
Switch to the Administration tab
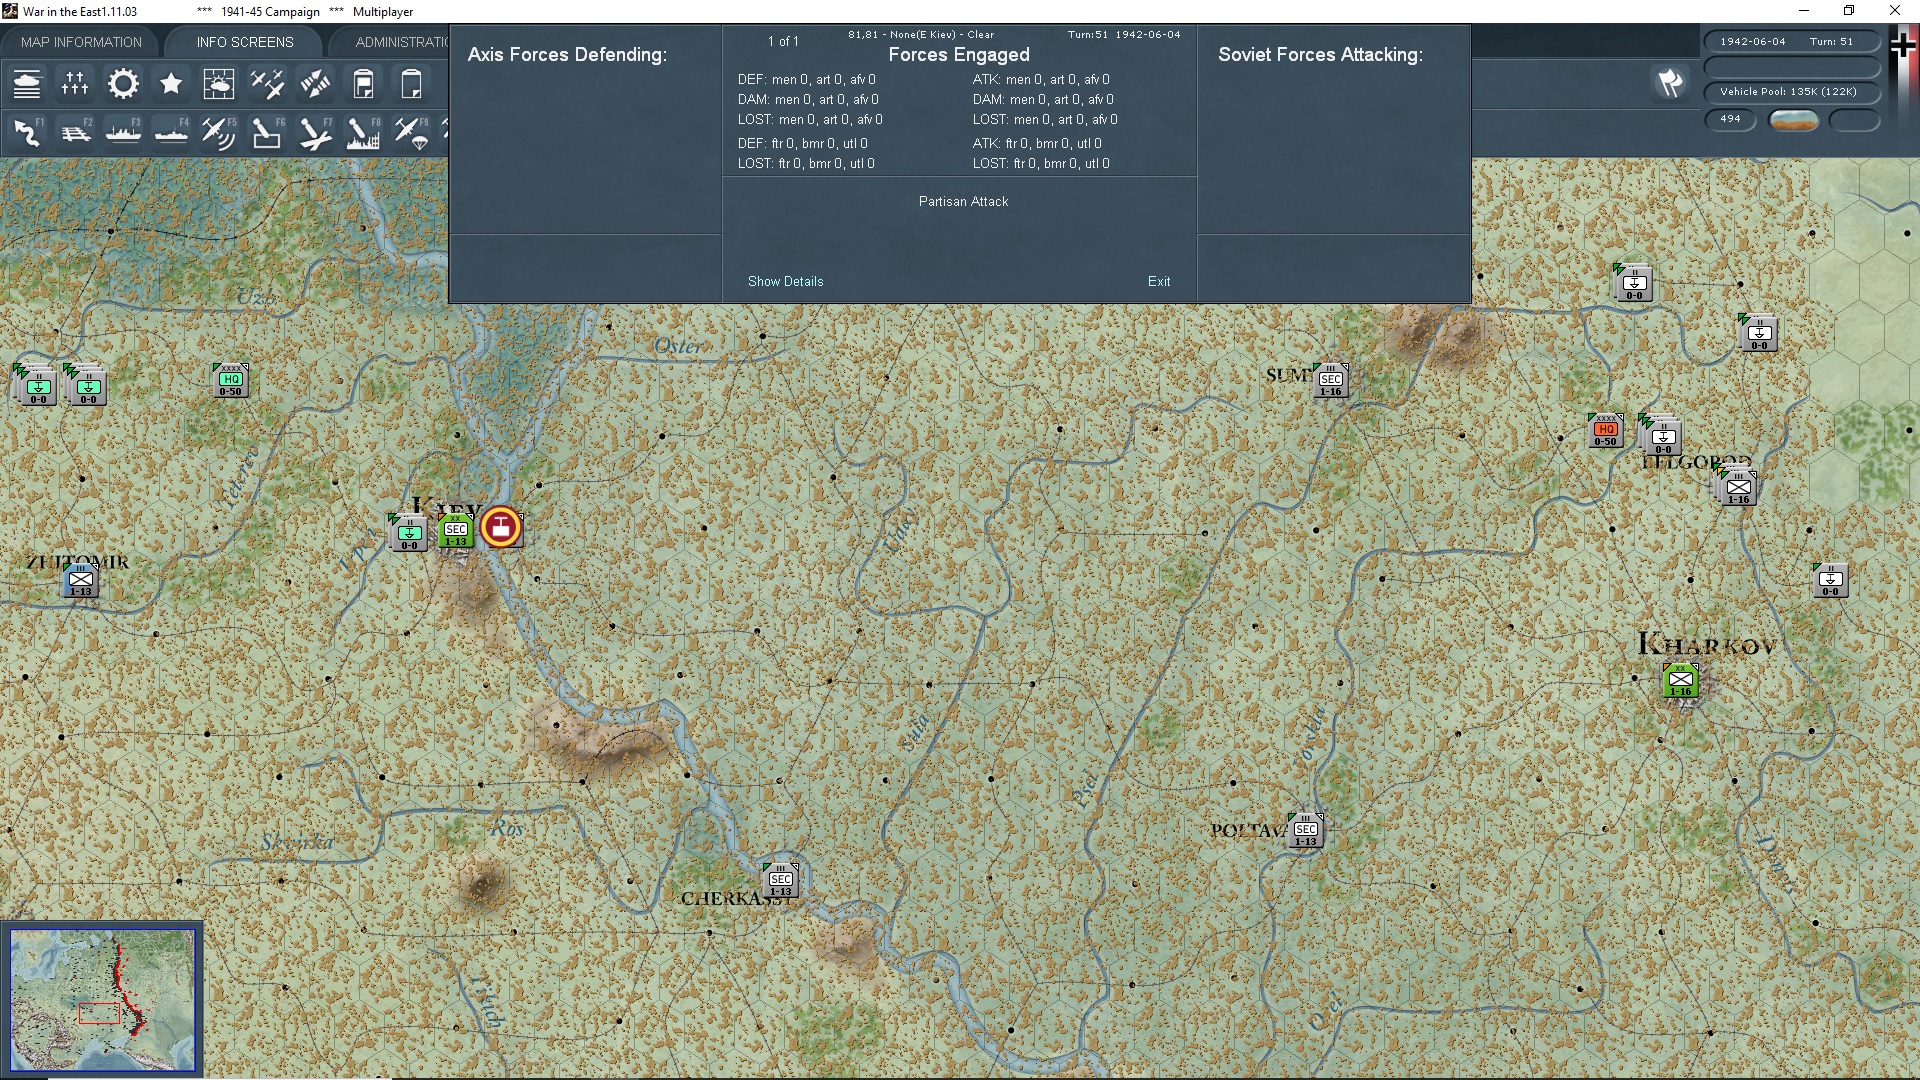[400, 42]
